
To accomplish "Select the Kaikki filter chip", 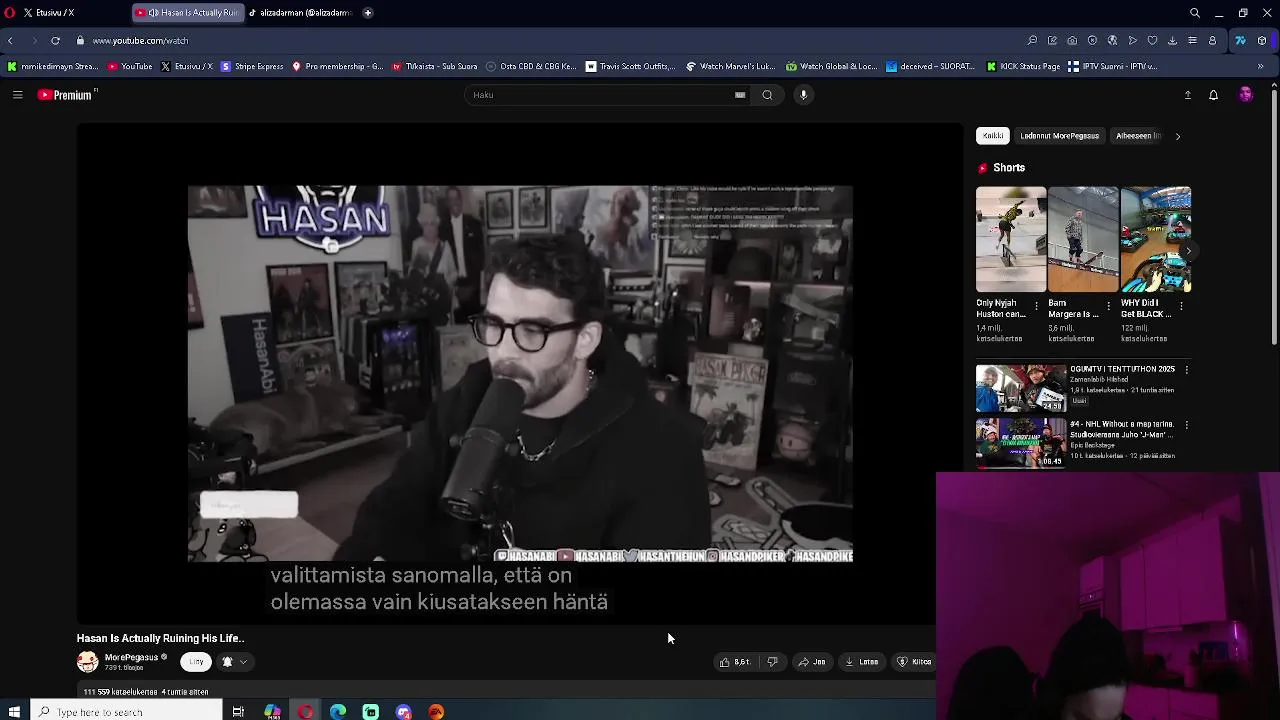I will (993, 136).
